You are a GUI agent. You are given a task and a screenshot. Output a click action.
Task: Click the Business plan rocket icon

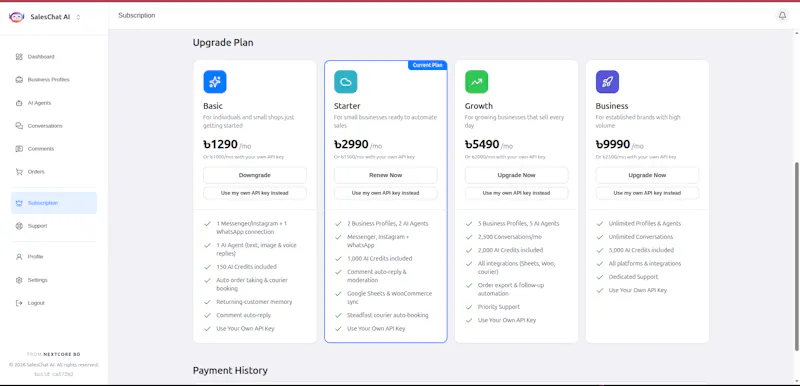click(607, 82)
